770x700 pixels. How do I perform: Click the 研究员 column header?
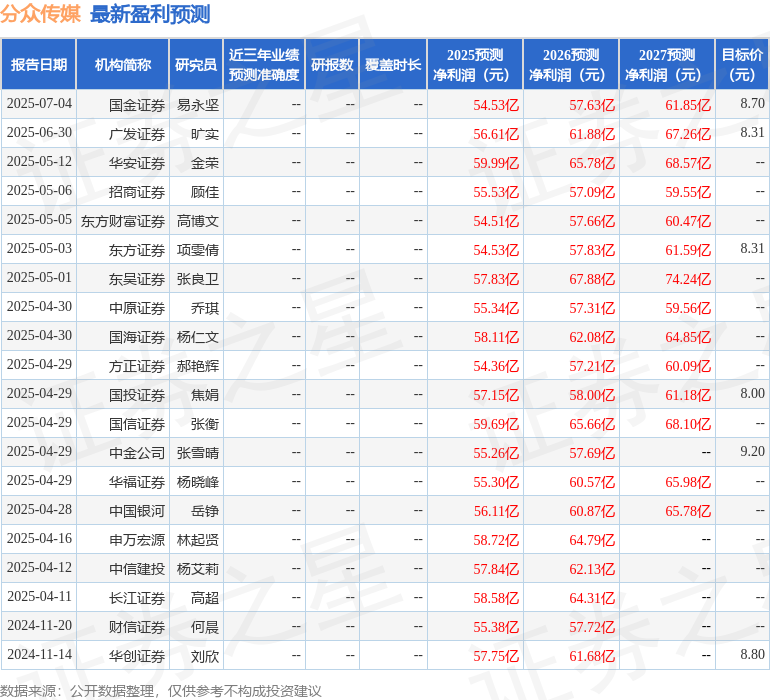(195, 64)
